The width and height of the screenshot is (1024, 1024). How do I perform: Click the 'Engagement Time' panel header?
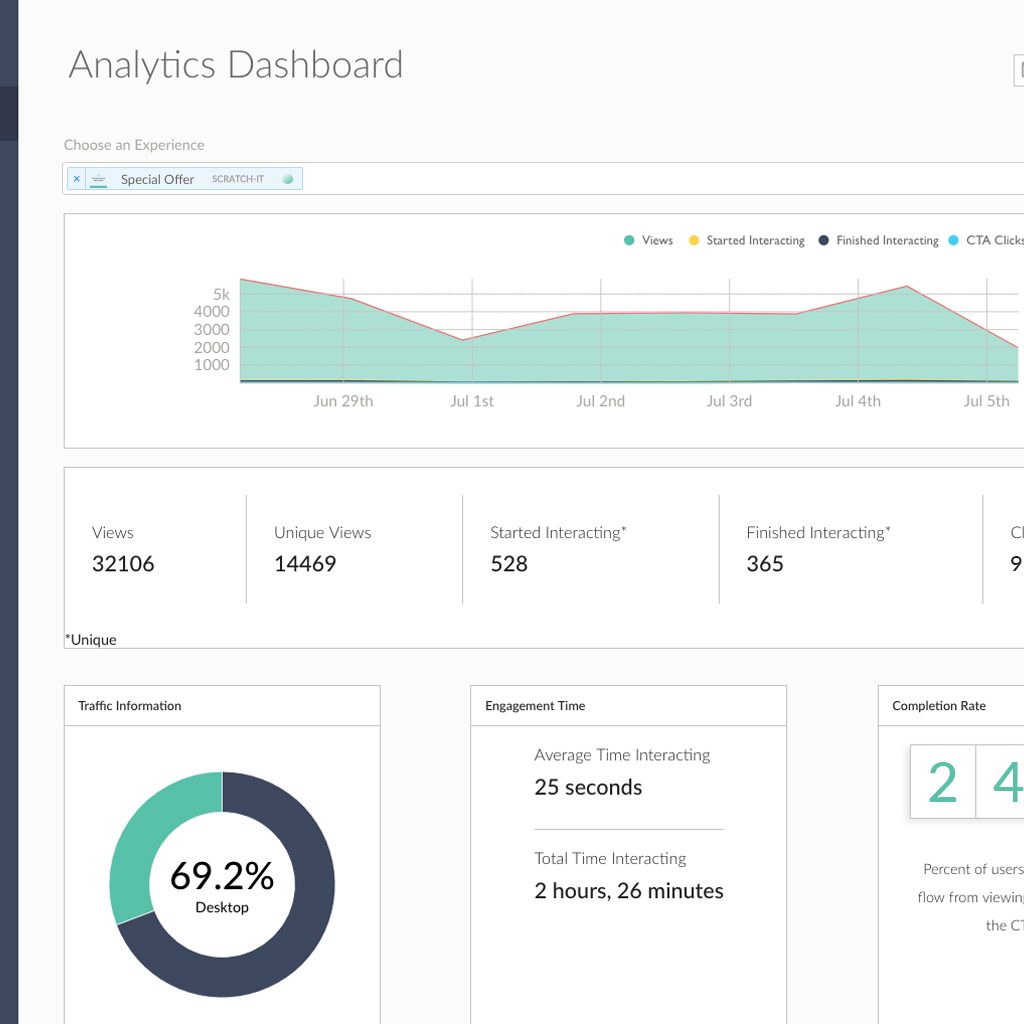point(535,706)
